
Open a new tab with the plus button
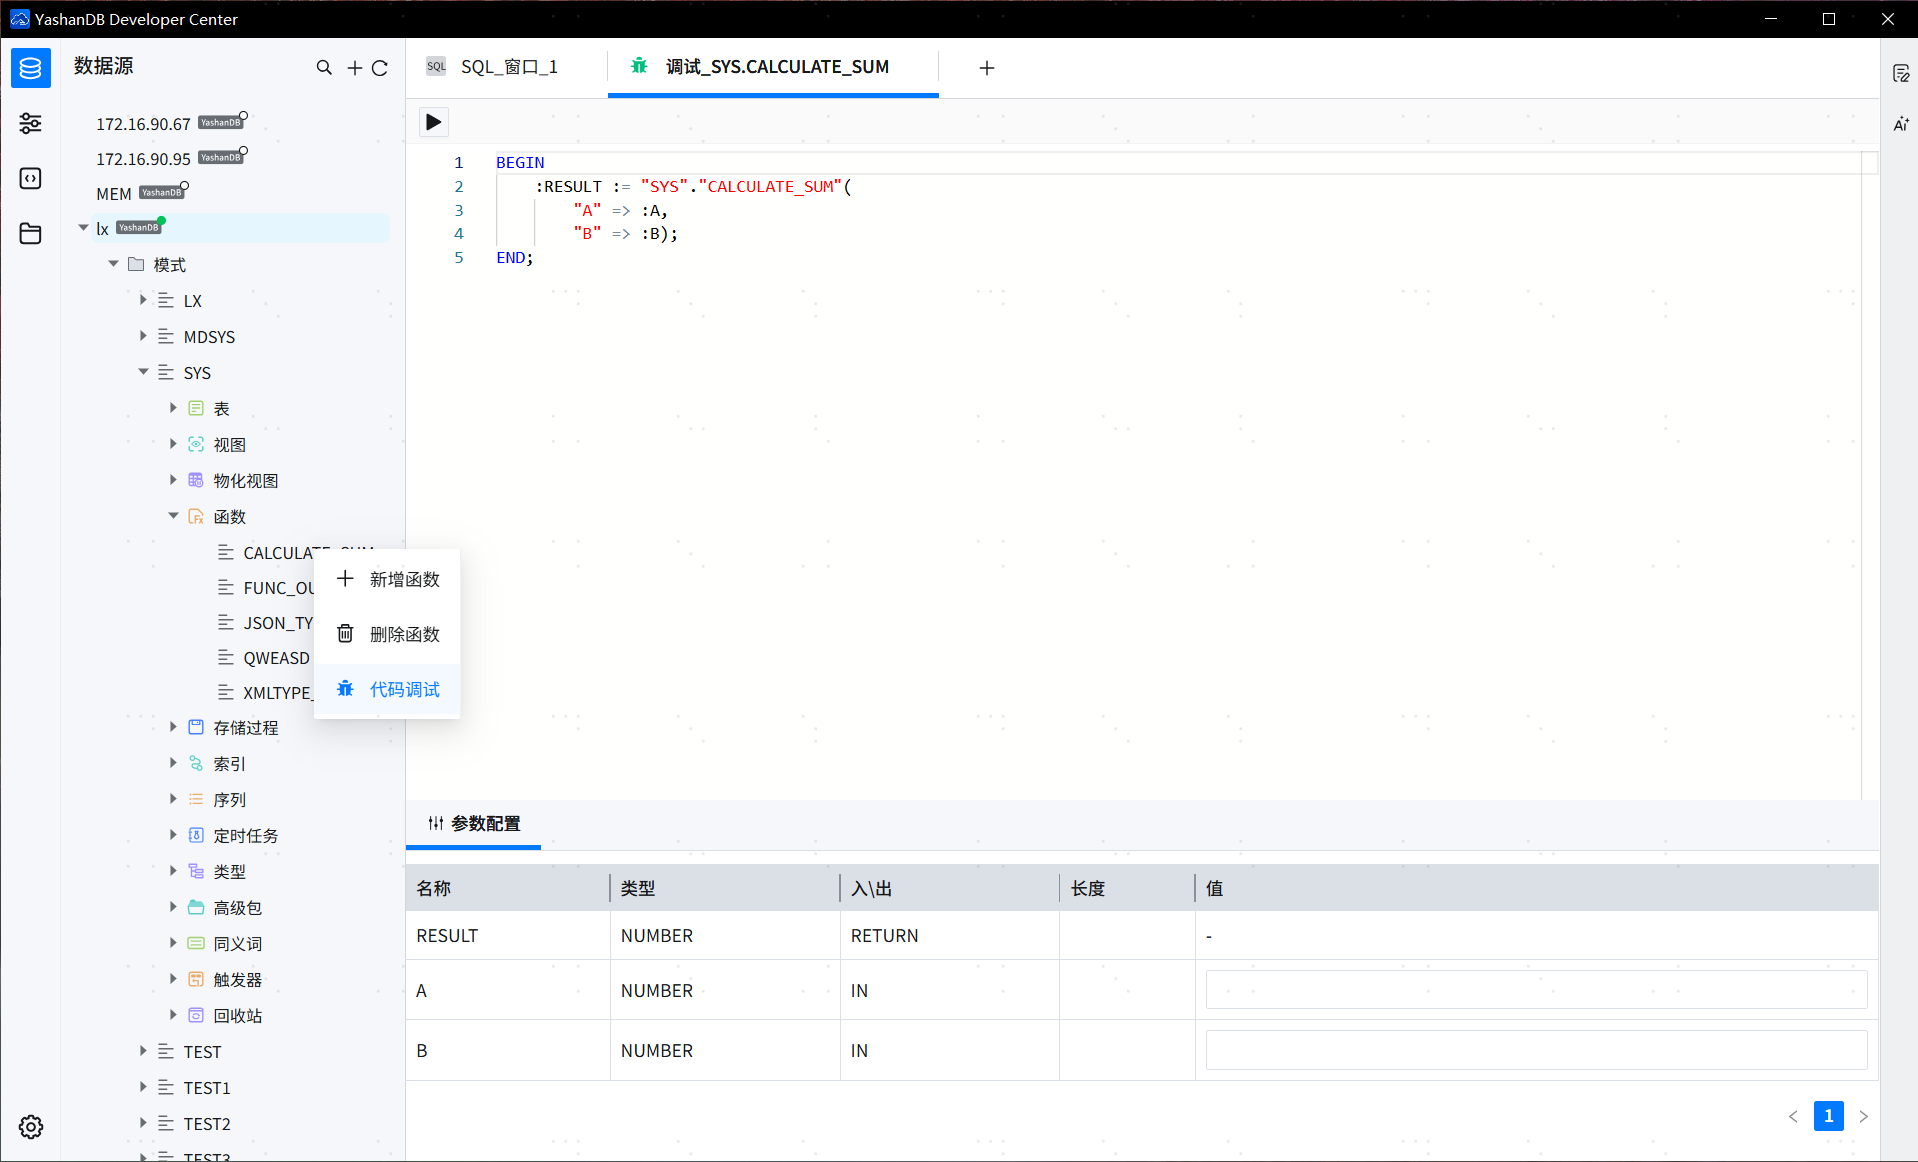pyautogui.click(x=986, y=68)
